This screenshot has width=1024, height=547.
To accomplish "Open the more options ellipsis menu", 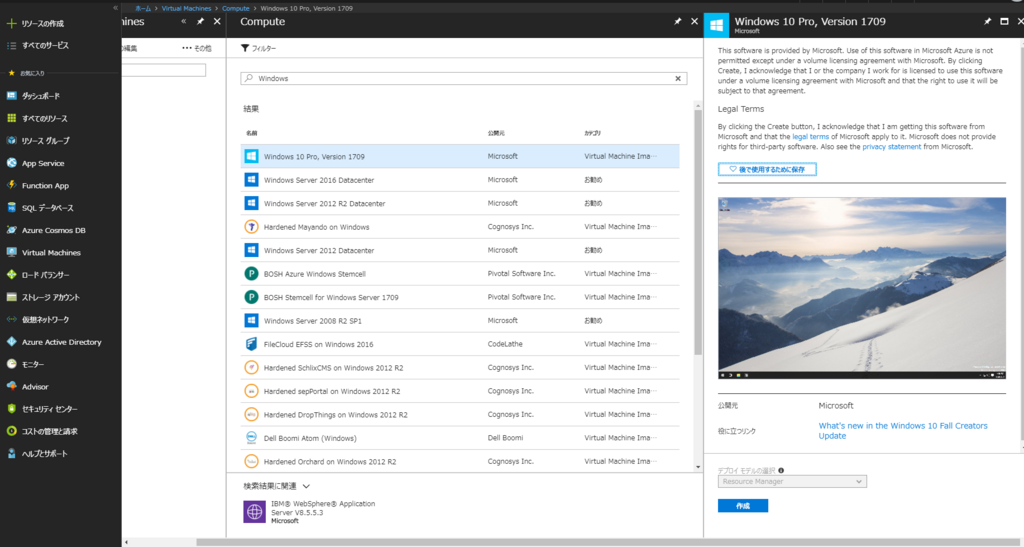I will [197, 48].
